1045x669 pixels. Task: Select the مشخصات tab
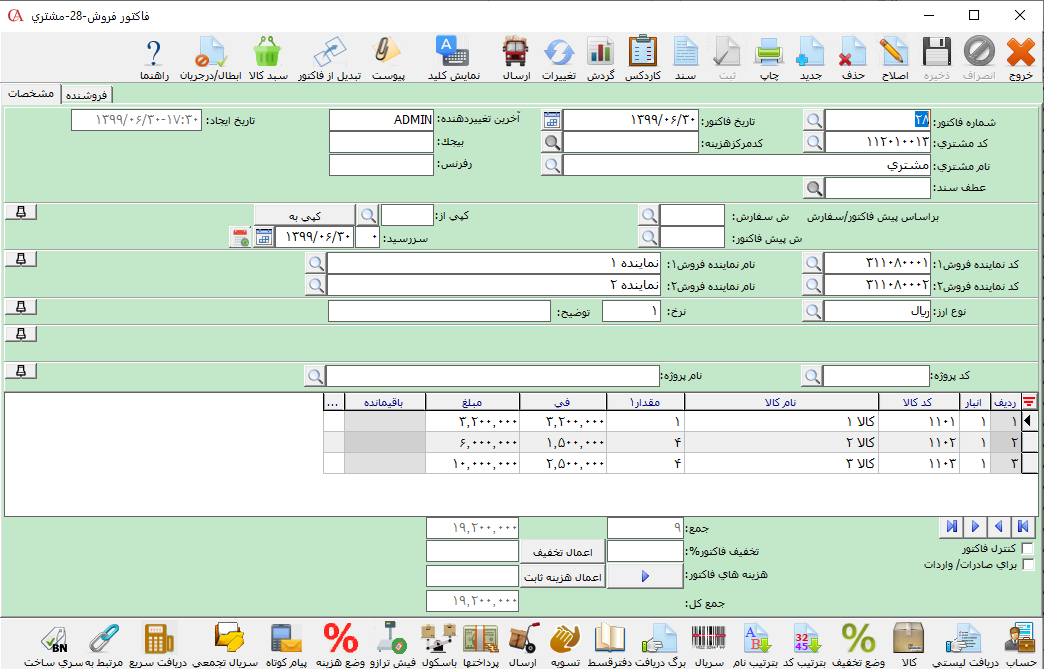click(x=31, y=93)
